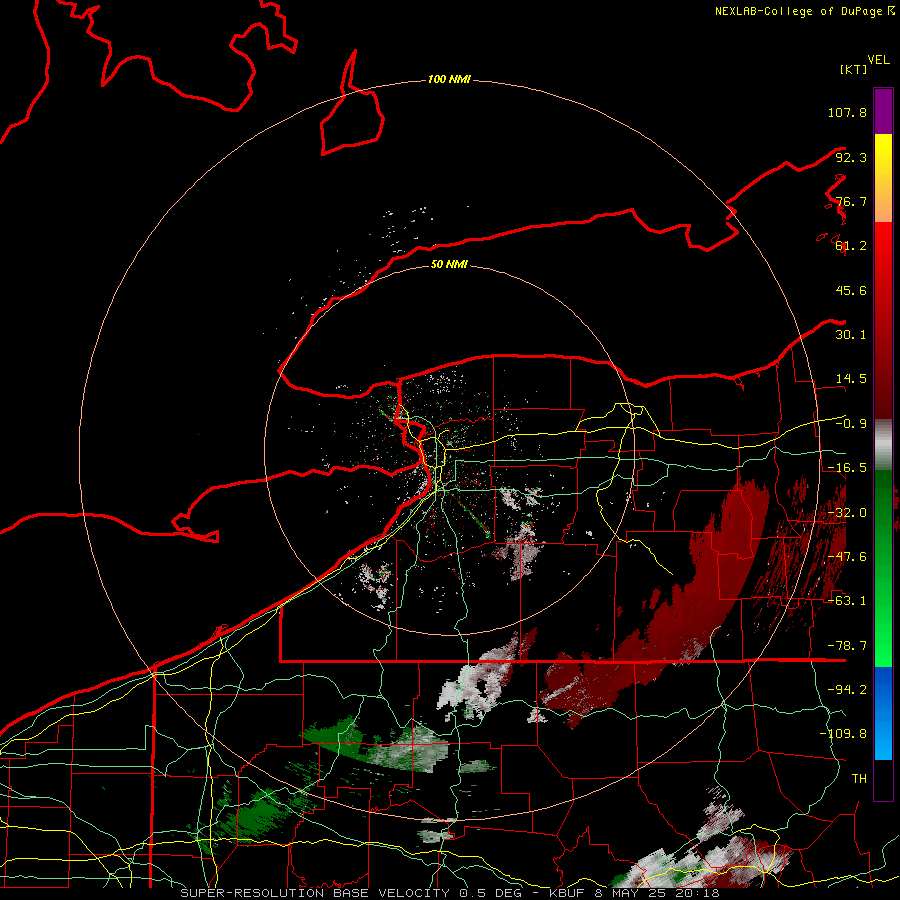The height and width of the screenshot is (900, 900).
Task: Pick the red segment of the velocity scale
Action: tap(883, 320)
